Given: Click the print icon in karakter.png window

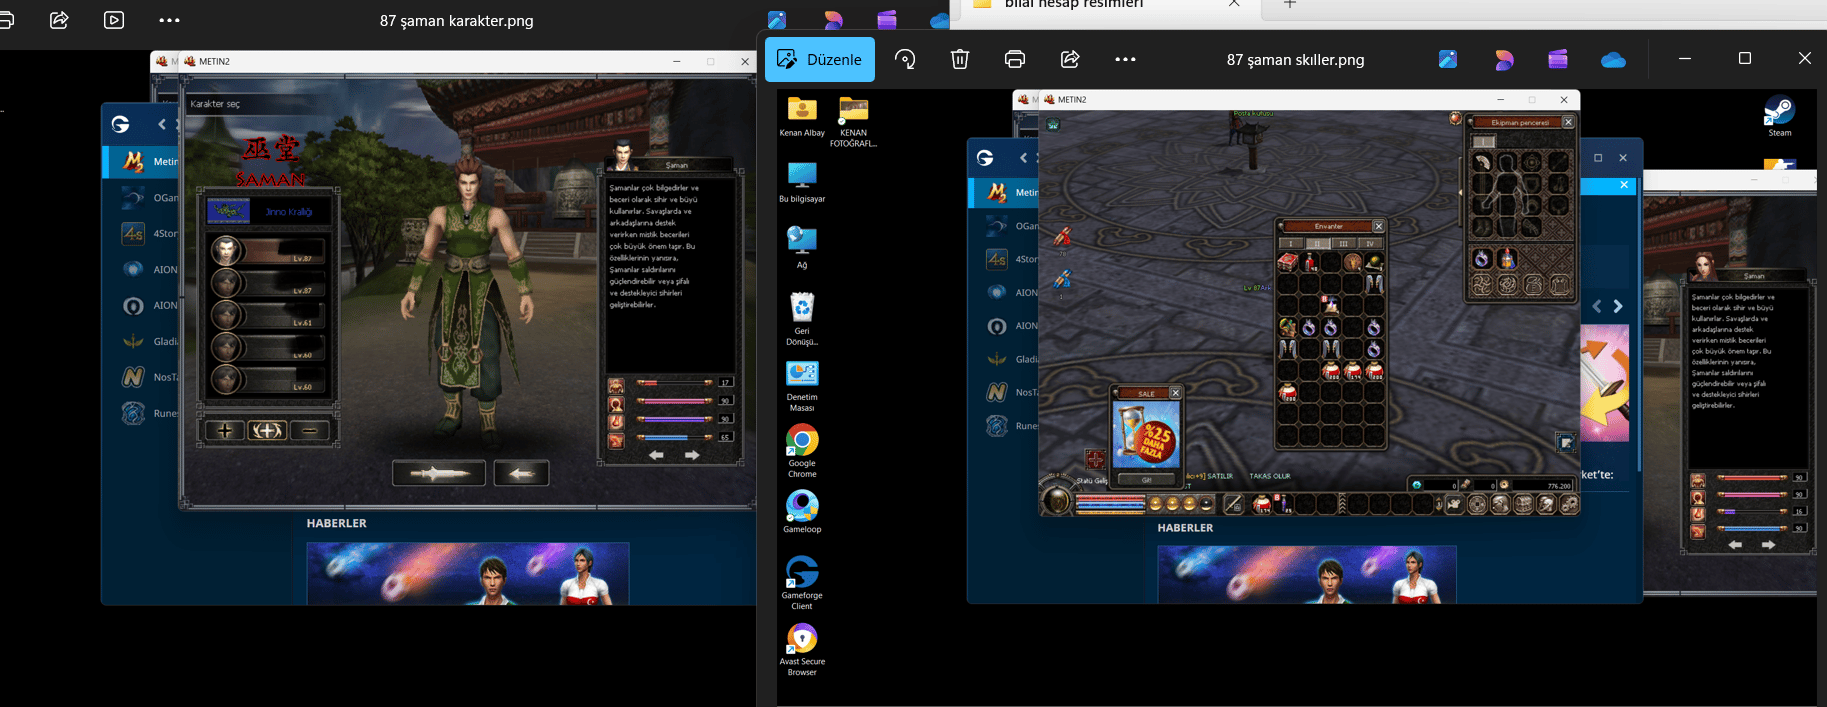Looking at the screenshot, I should [x=5, y=20].
